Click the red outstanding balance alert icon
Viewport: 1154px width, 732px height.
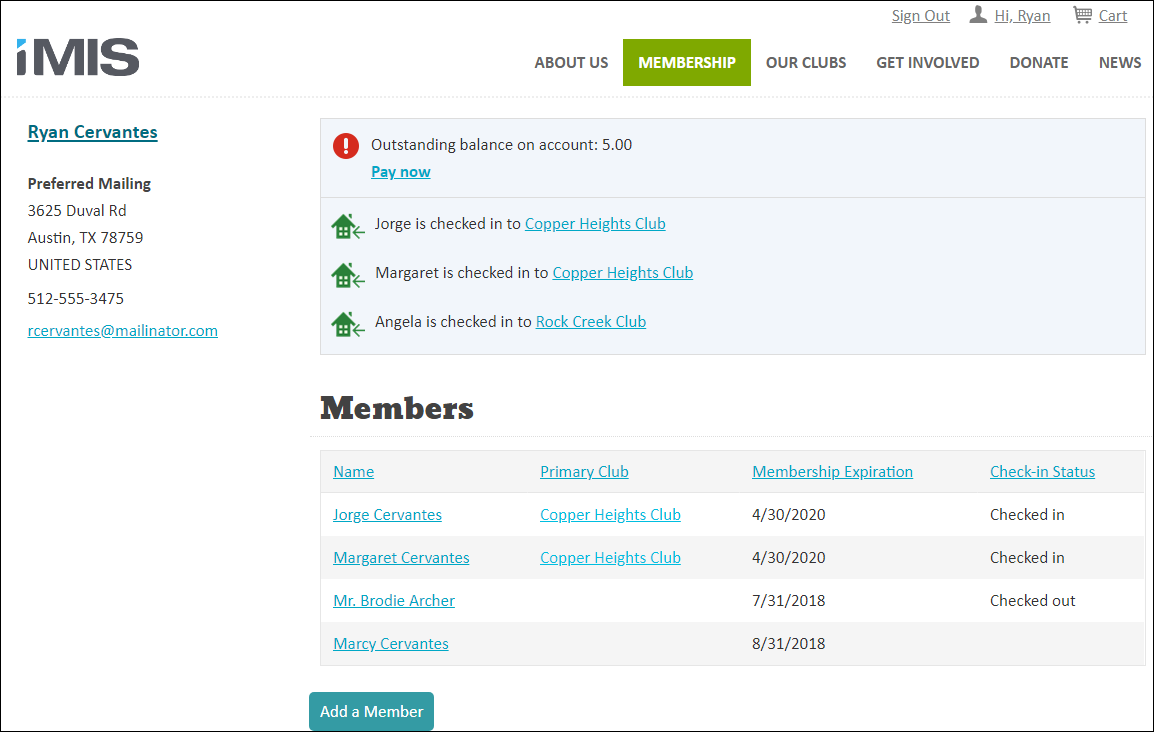pos(346,146)
